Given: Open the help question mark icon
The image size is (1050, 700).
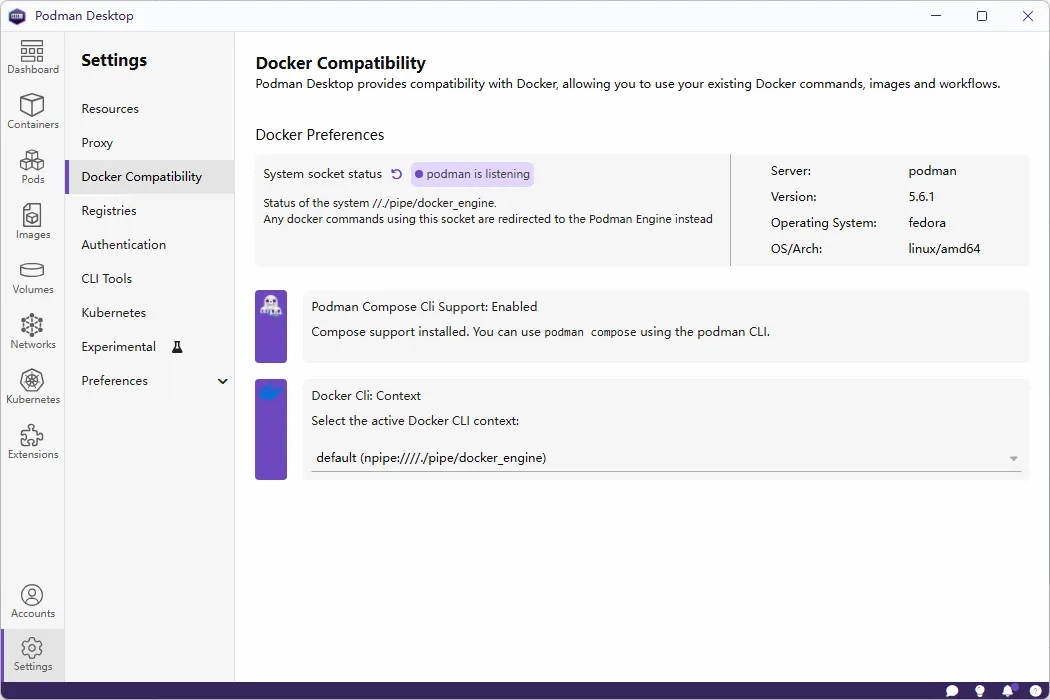Looking at the screenshot, I should pyautogui.click(x=1034, y=690).
